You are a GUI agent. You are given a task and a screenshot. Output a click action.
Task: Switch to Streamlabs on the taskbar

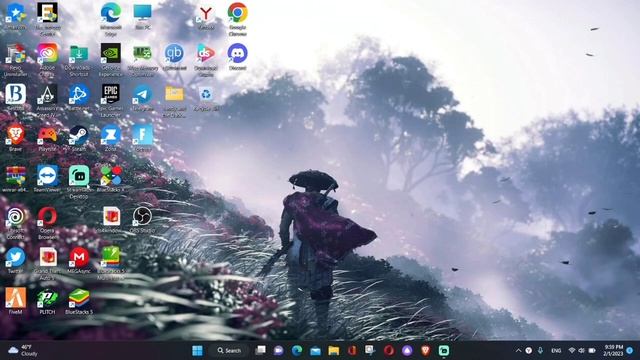444,351
